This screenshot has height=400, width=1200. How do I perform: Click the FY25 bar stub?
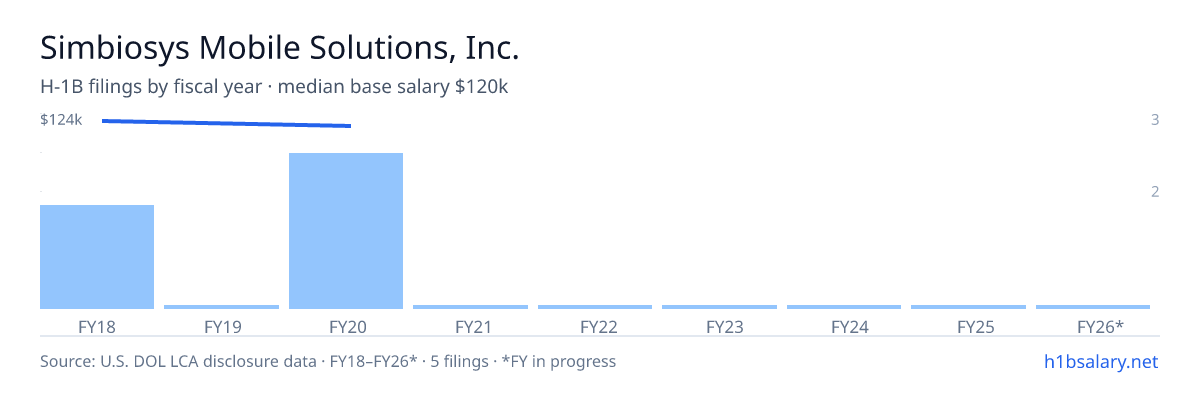[x=968, y=307]
